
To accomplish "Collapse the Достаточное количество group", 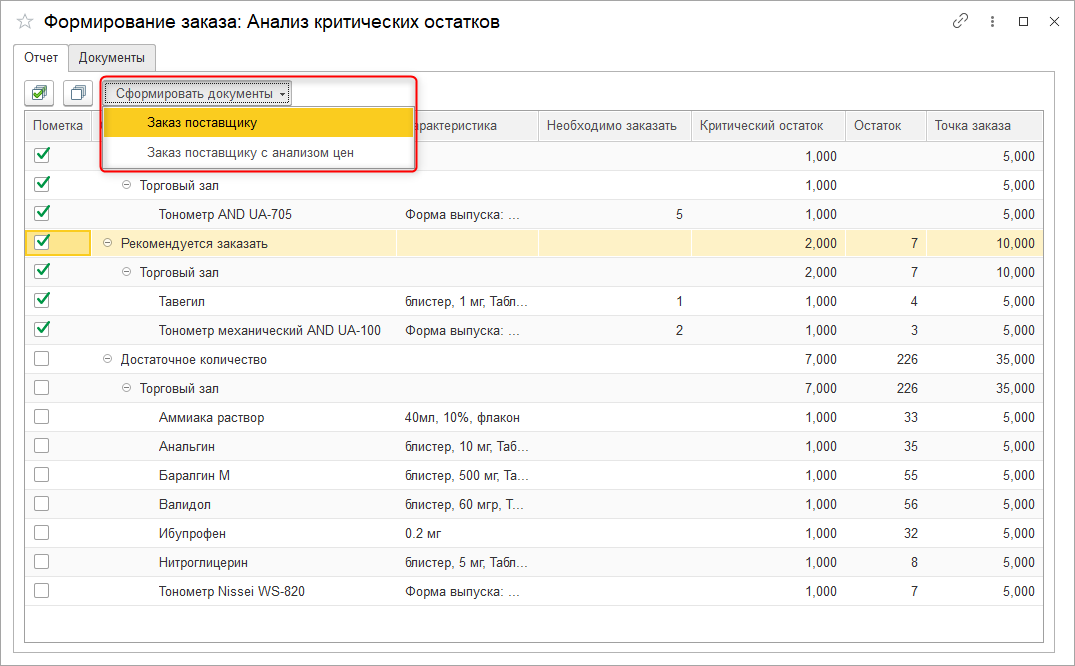I will tap(107, 359).
